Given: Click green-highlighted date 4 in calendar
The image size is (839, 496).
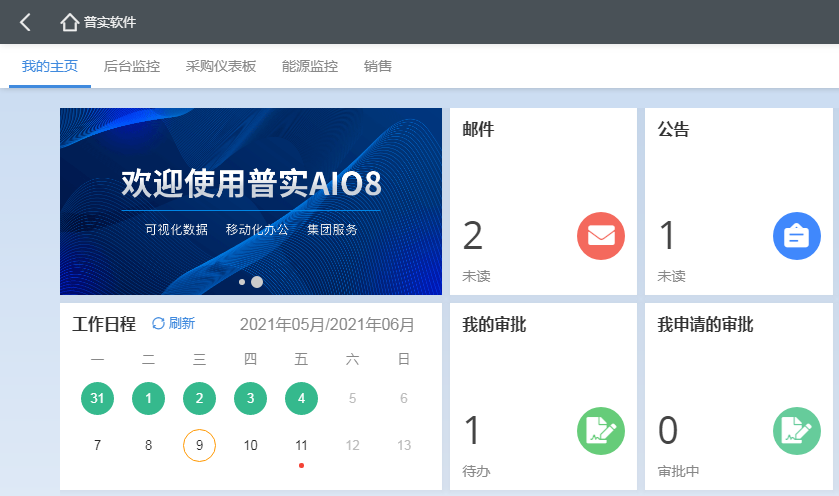Looking at the screenshot, I should click(x=301, y=398).
